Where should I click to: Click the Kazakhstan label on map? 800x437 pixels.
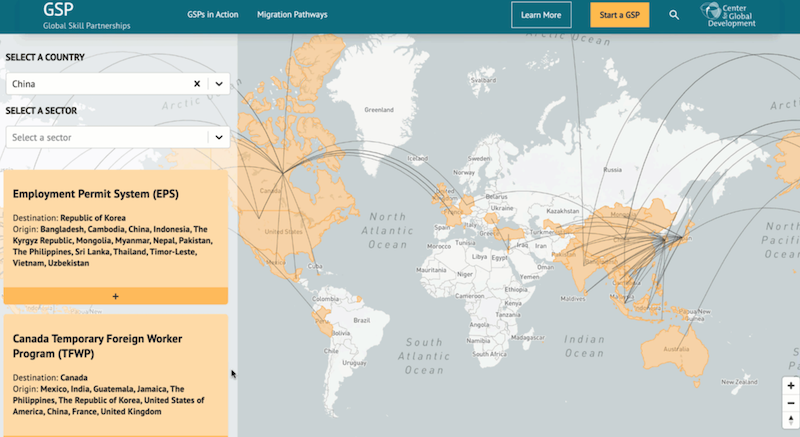point(563,211)
